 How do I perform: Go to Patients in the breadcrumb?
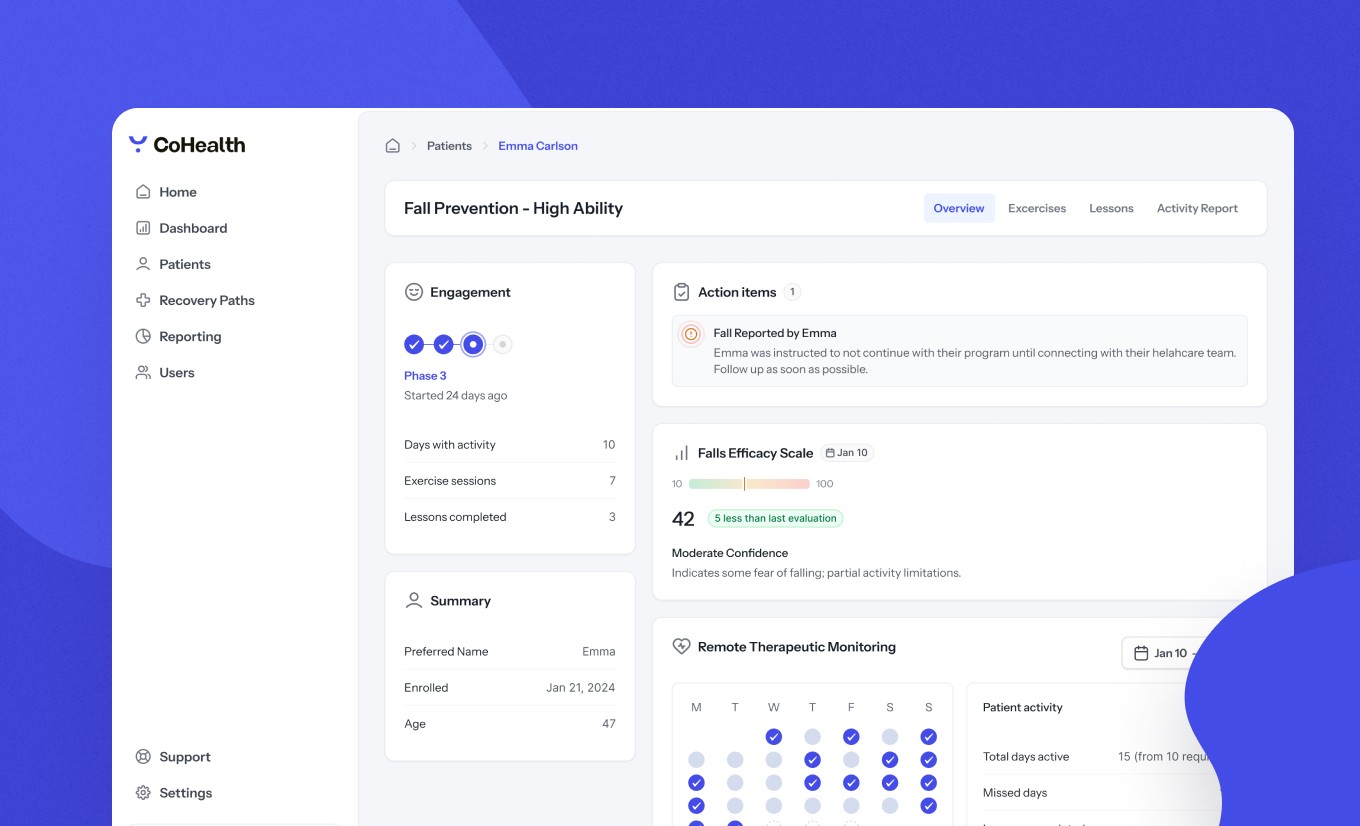click(449, 146)
